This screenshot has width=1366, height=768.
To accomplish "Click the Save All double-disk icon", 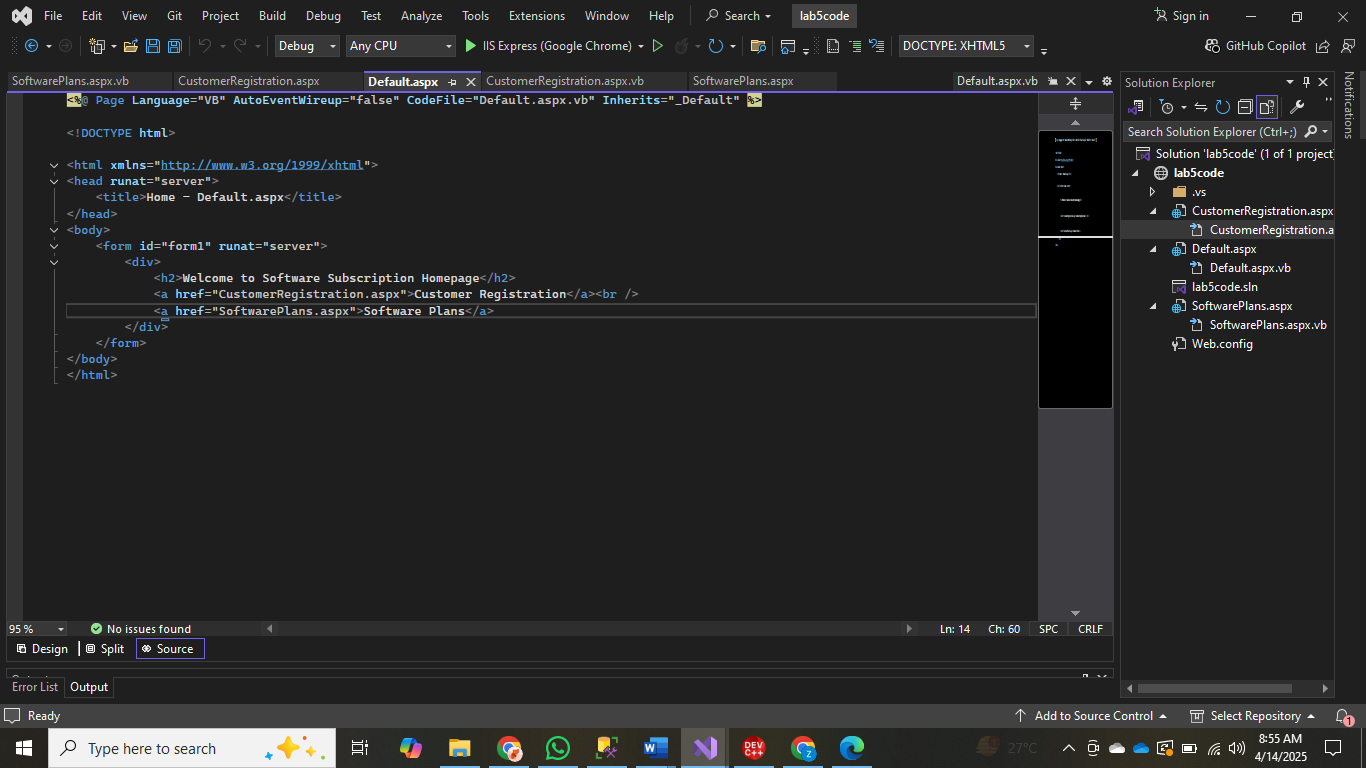I will (x=174, y=46).
